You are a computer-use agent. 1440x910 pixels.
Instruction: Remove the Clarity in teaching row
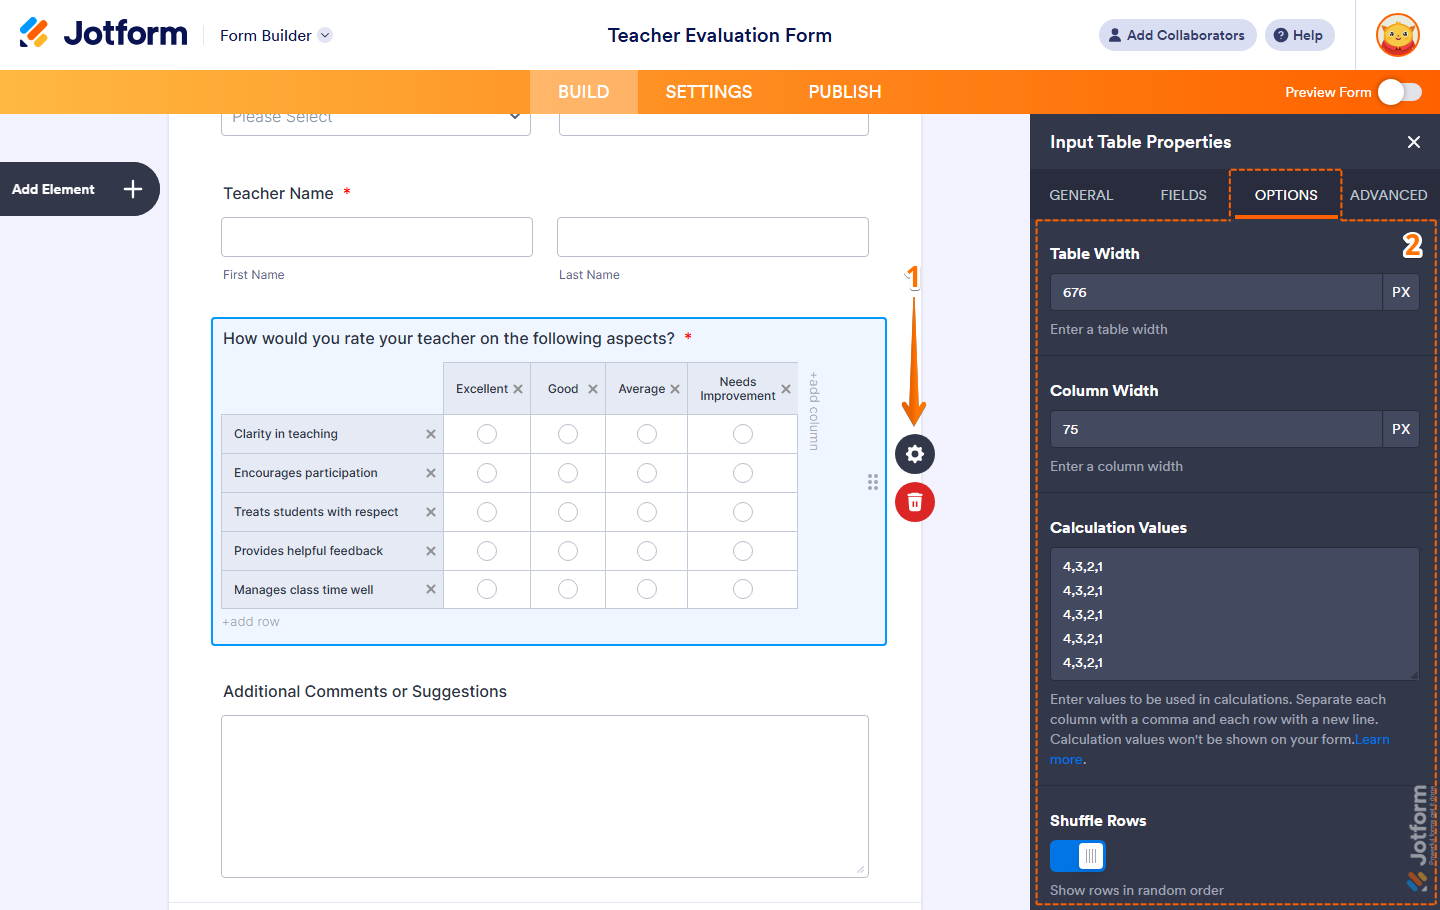click(x=431, y=434)
